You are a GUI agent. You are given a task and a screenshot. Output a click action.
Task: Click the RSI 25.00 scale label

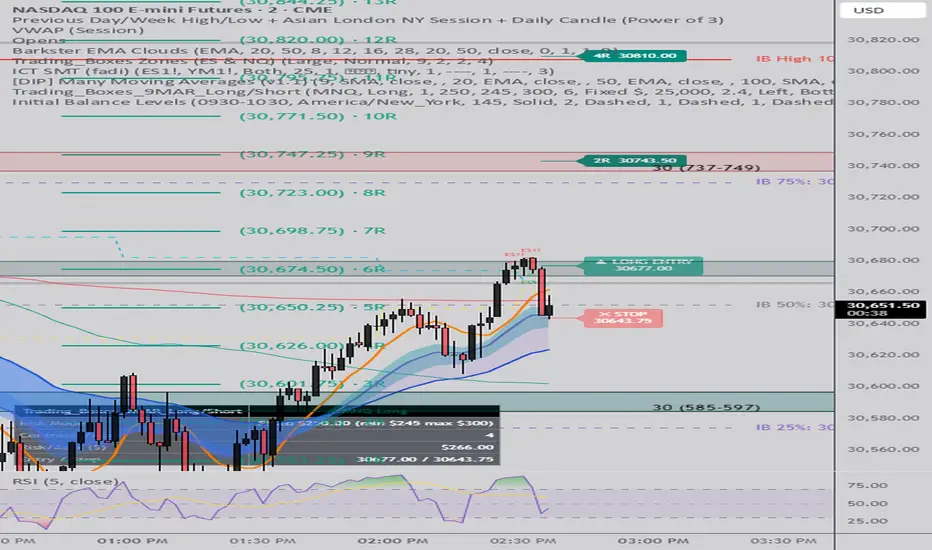[867, 521]
